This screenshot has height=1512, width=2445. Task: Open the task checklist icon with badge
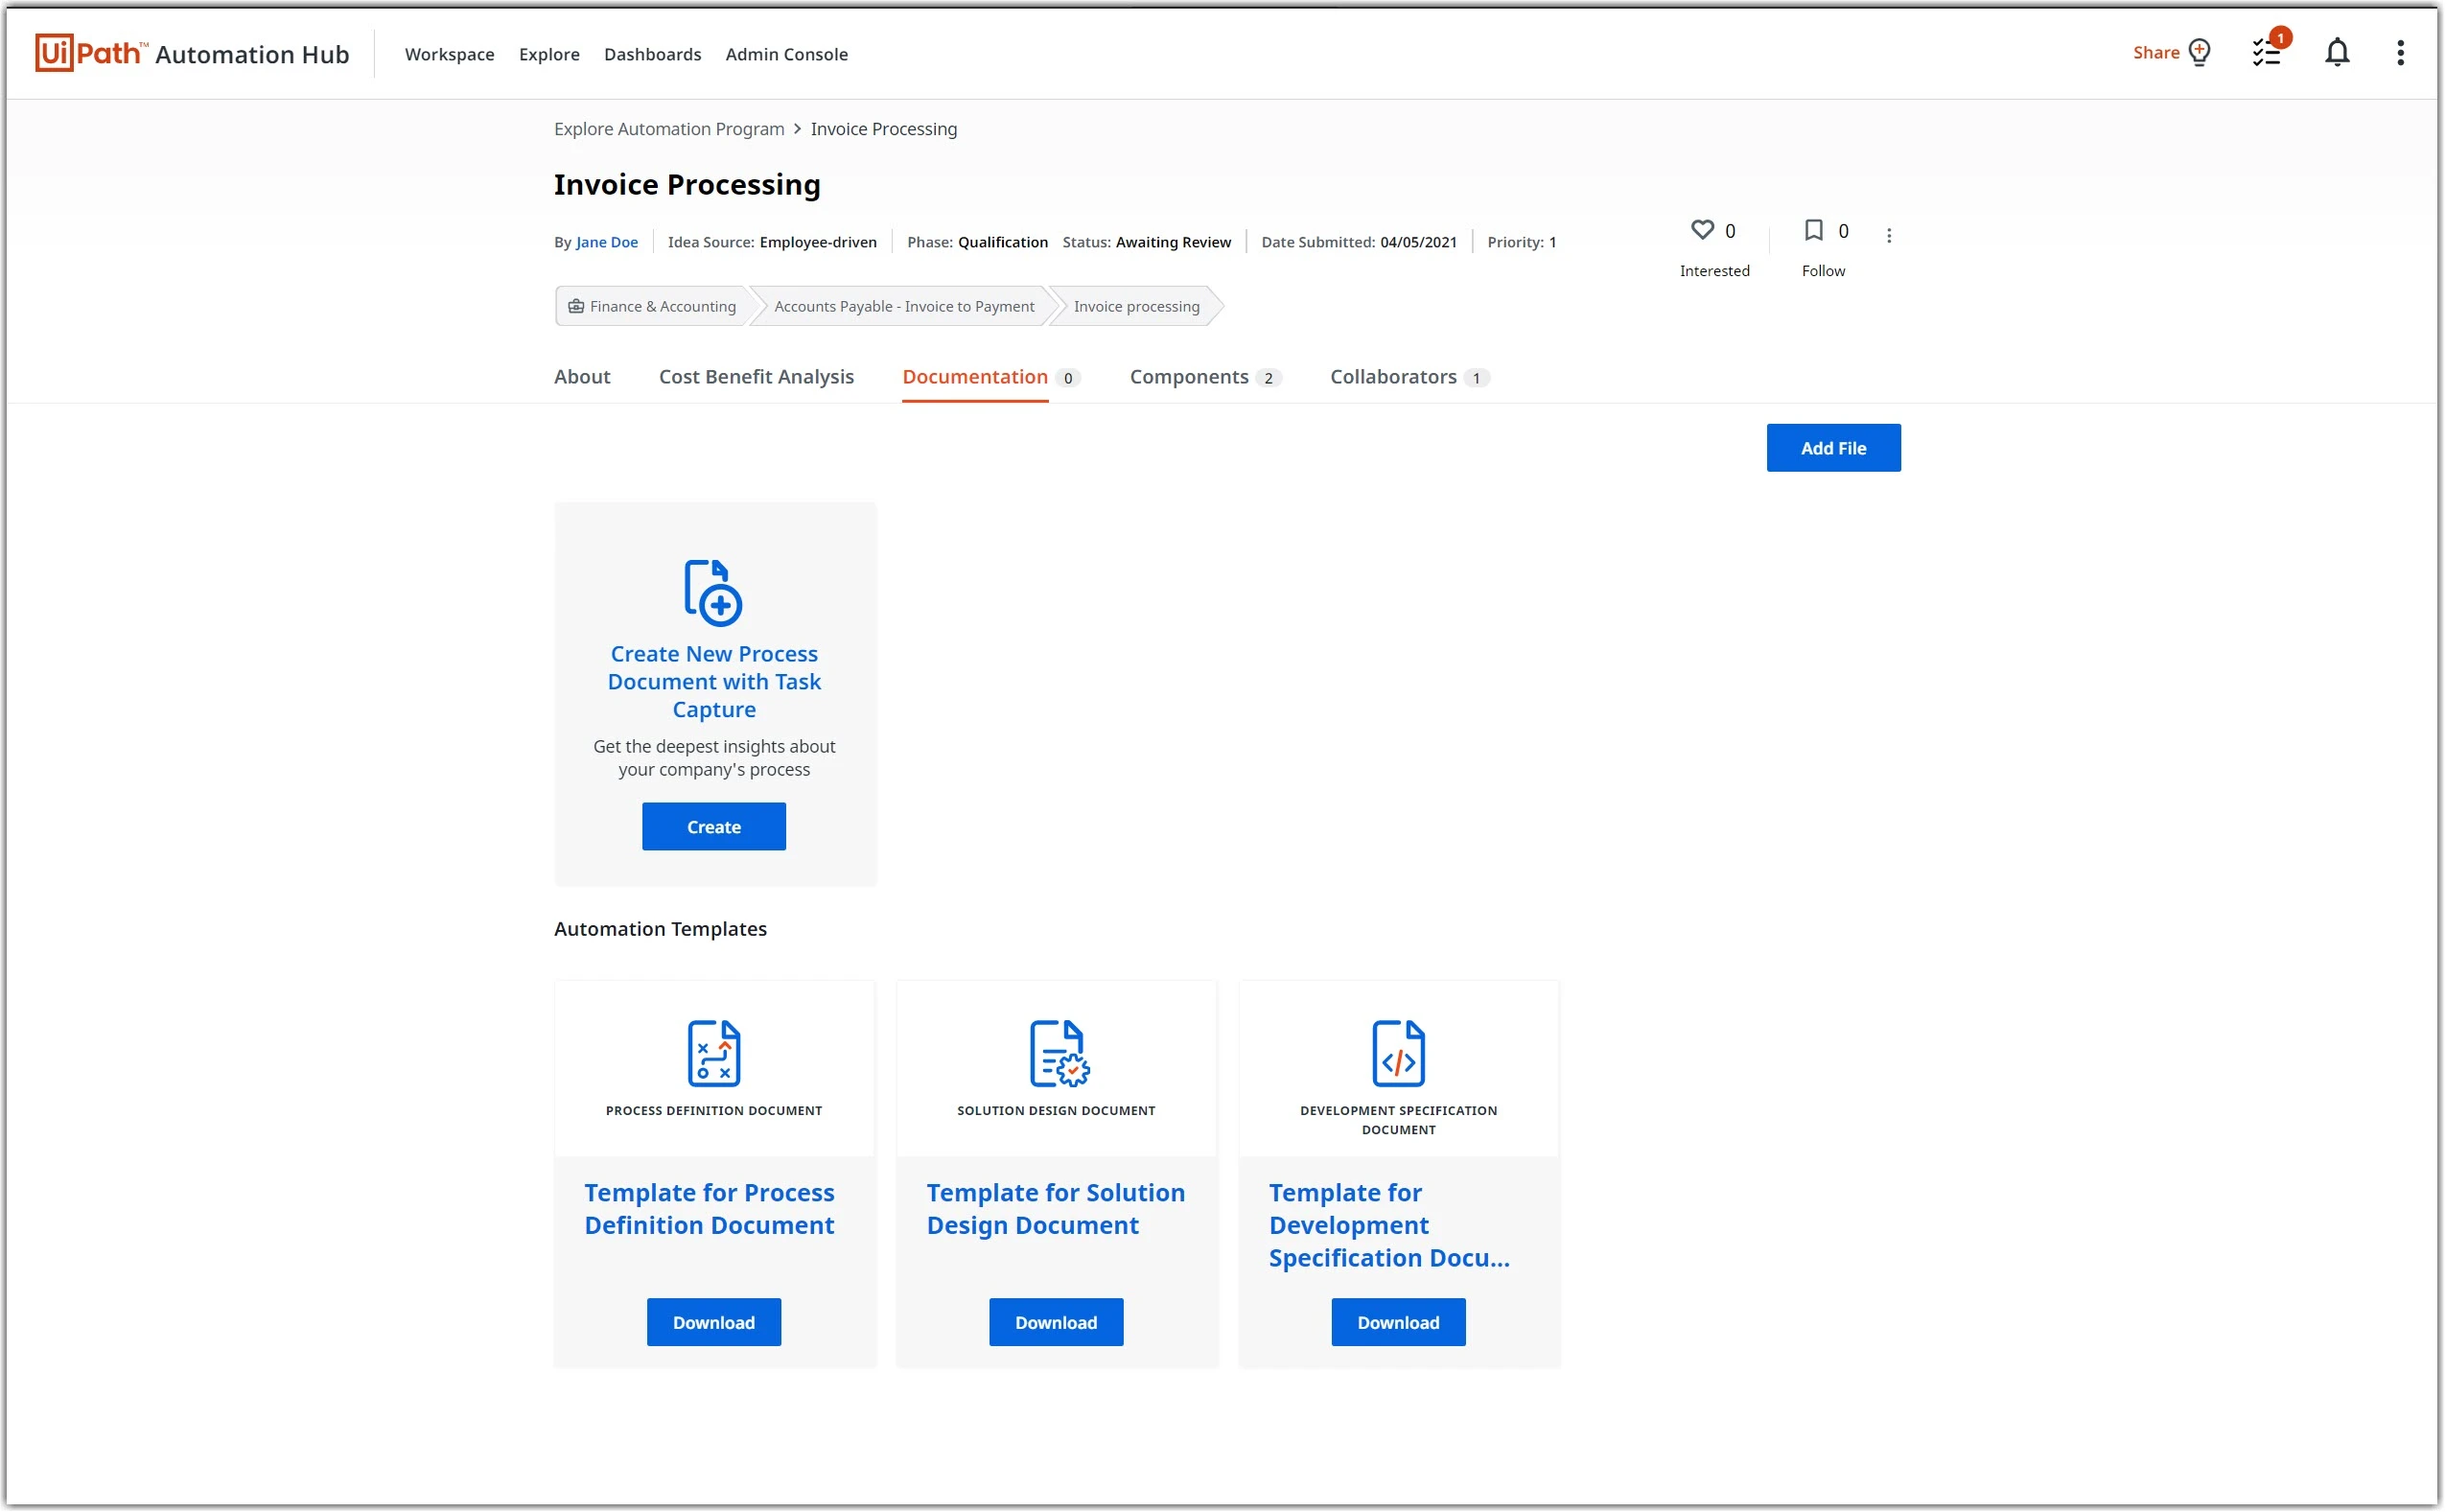tap(2267, 52)
